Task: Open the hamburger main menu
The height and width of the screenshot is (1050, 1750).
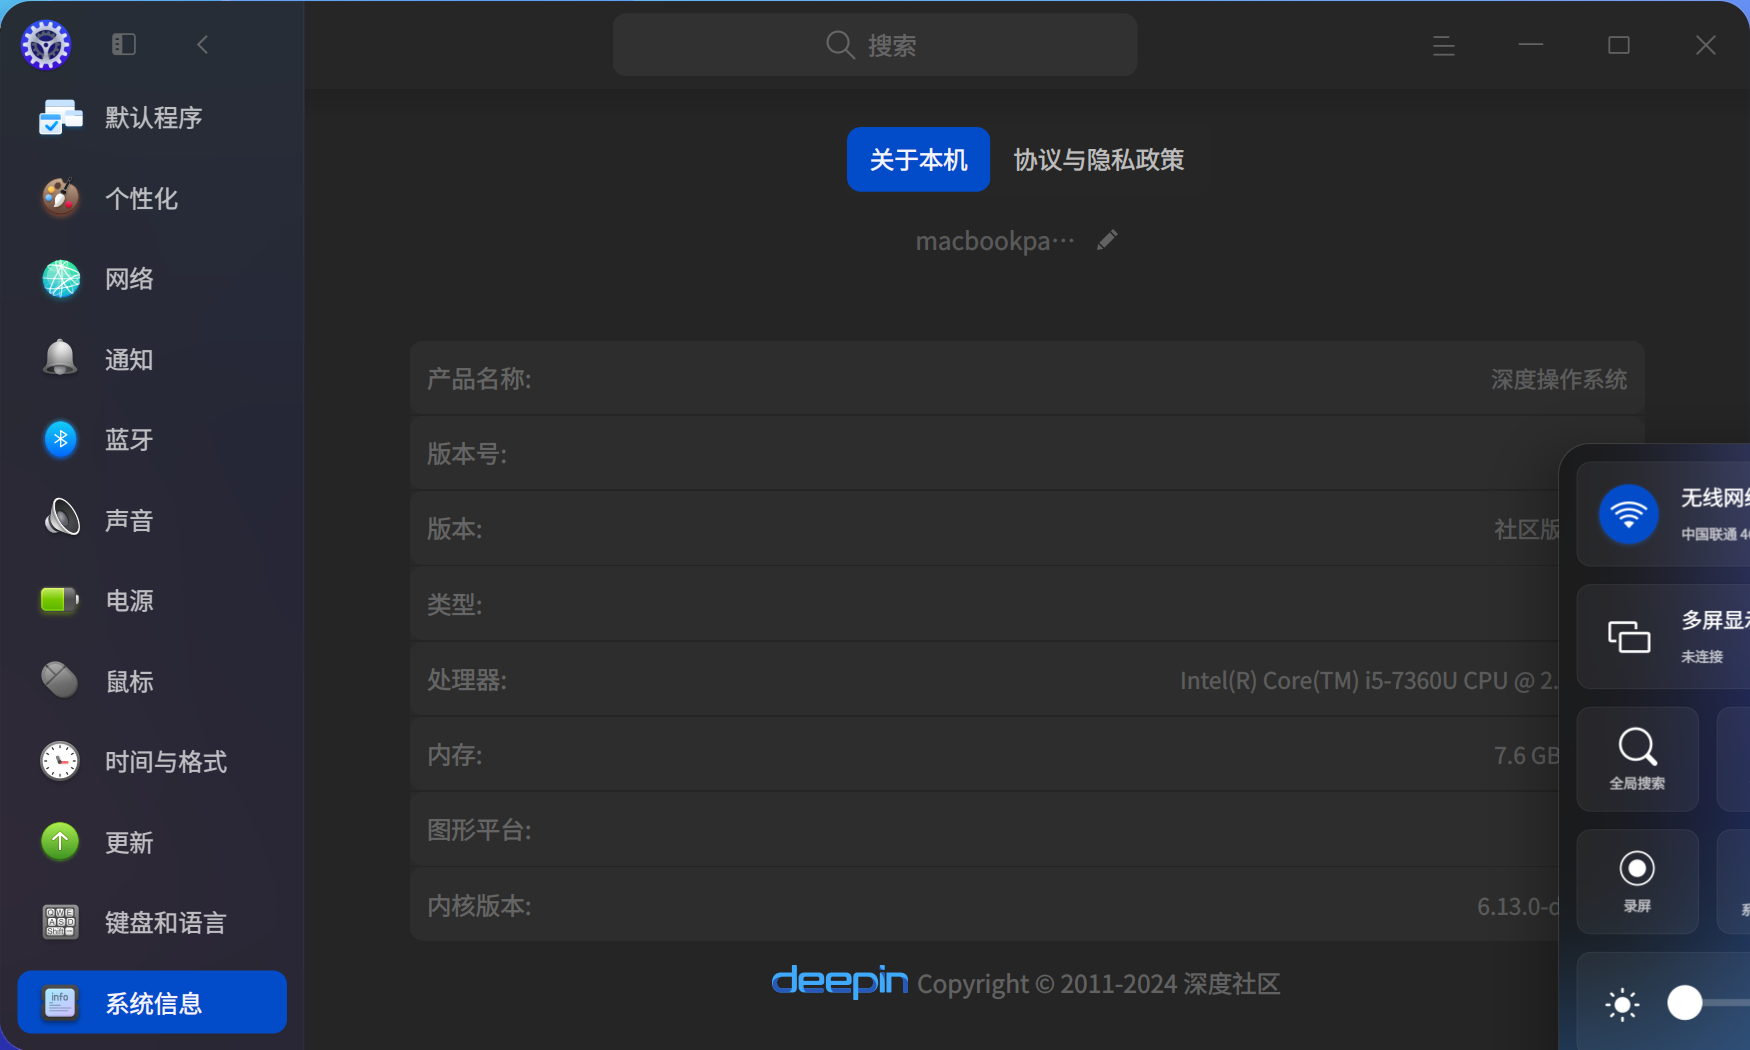Action: coord(1443,45)
